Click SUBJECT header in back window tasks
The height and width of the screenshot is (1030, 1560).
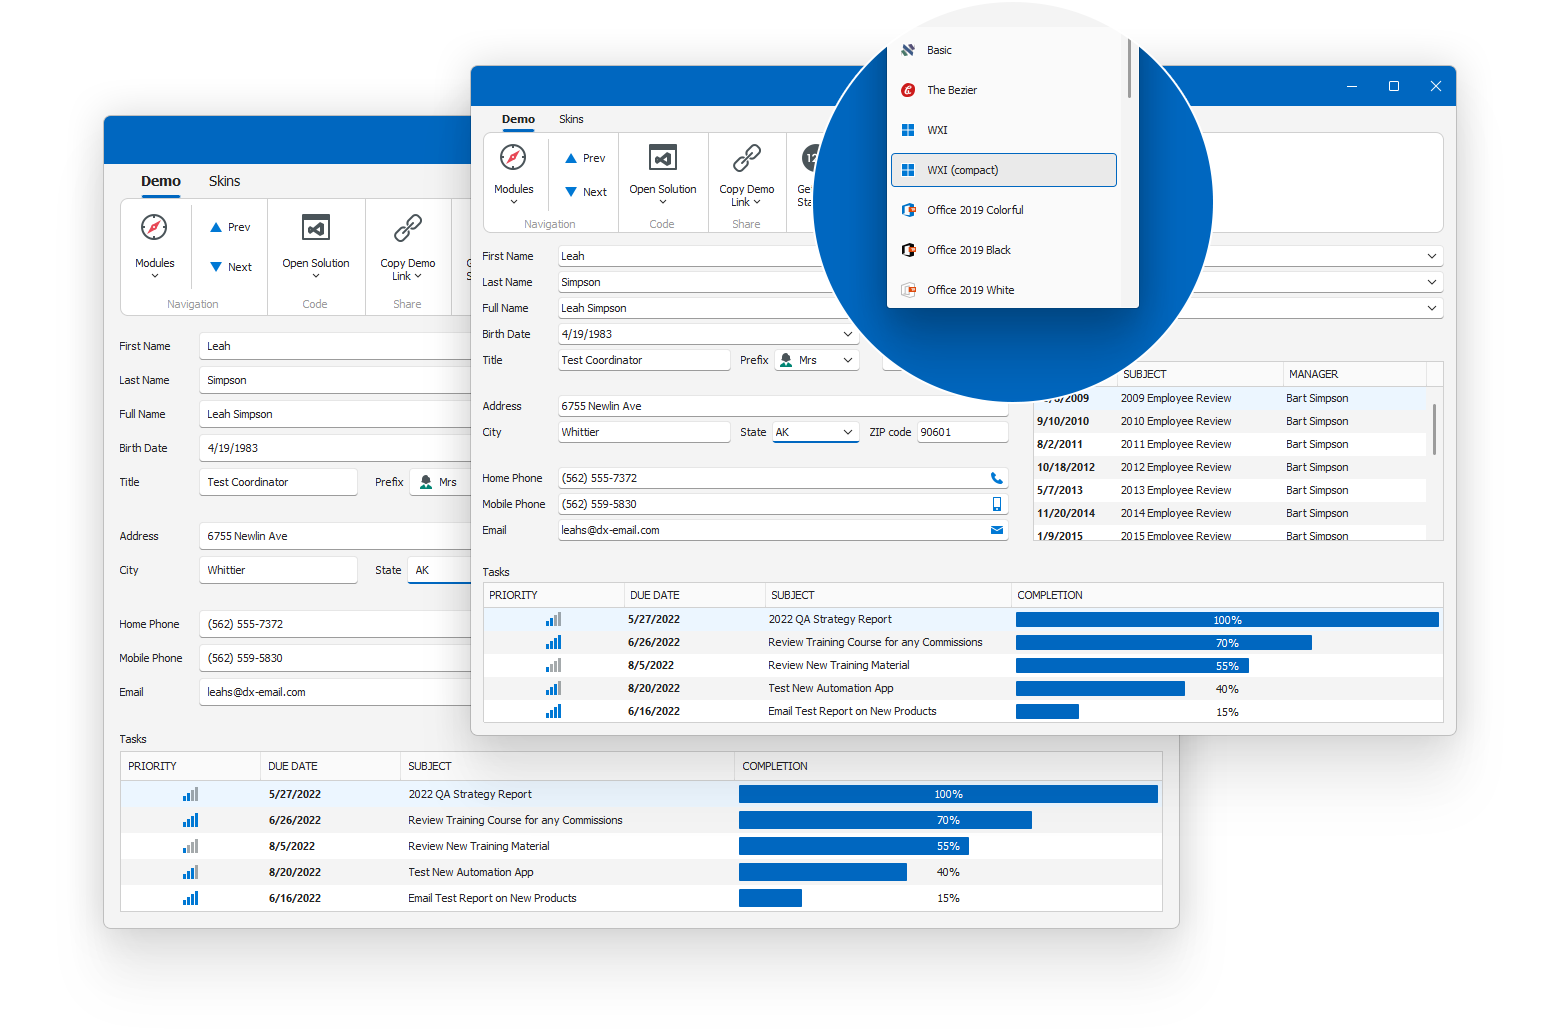567,766
